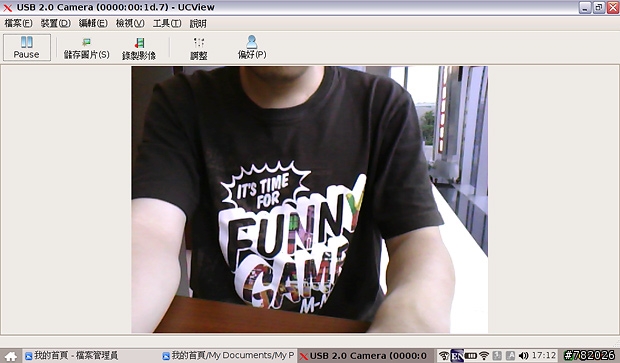This screenshot has height=363, width=620.
Task: Minimize the UCView window
Action: [585, 8]
